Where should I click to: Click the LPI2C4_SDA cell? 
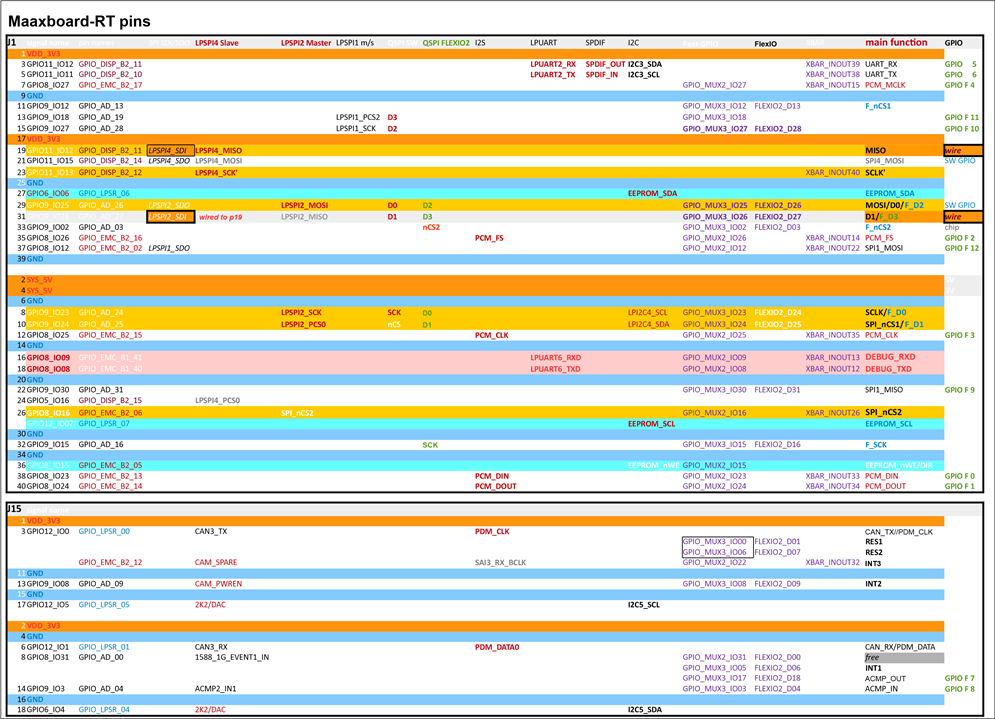pyautogui.click(x=649, y=324)
